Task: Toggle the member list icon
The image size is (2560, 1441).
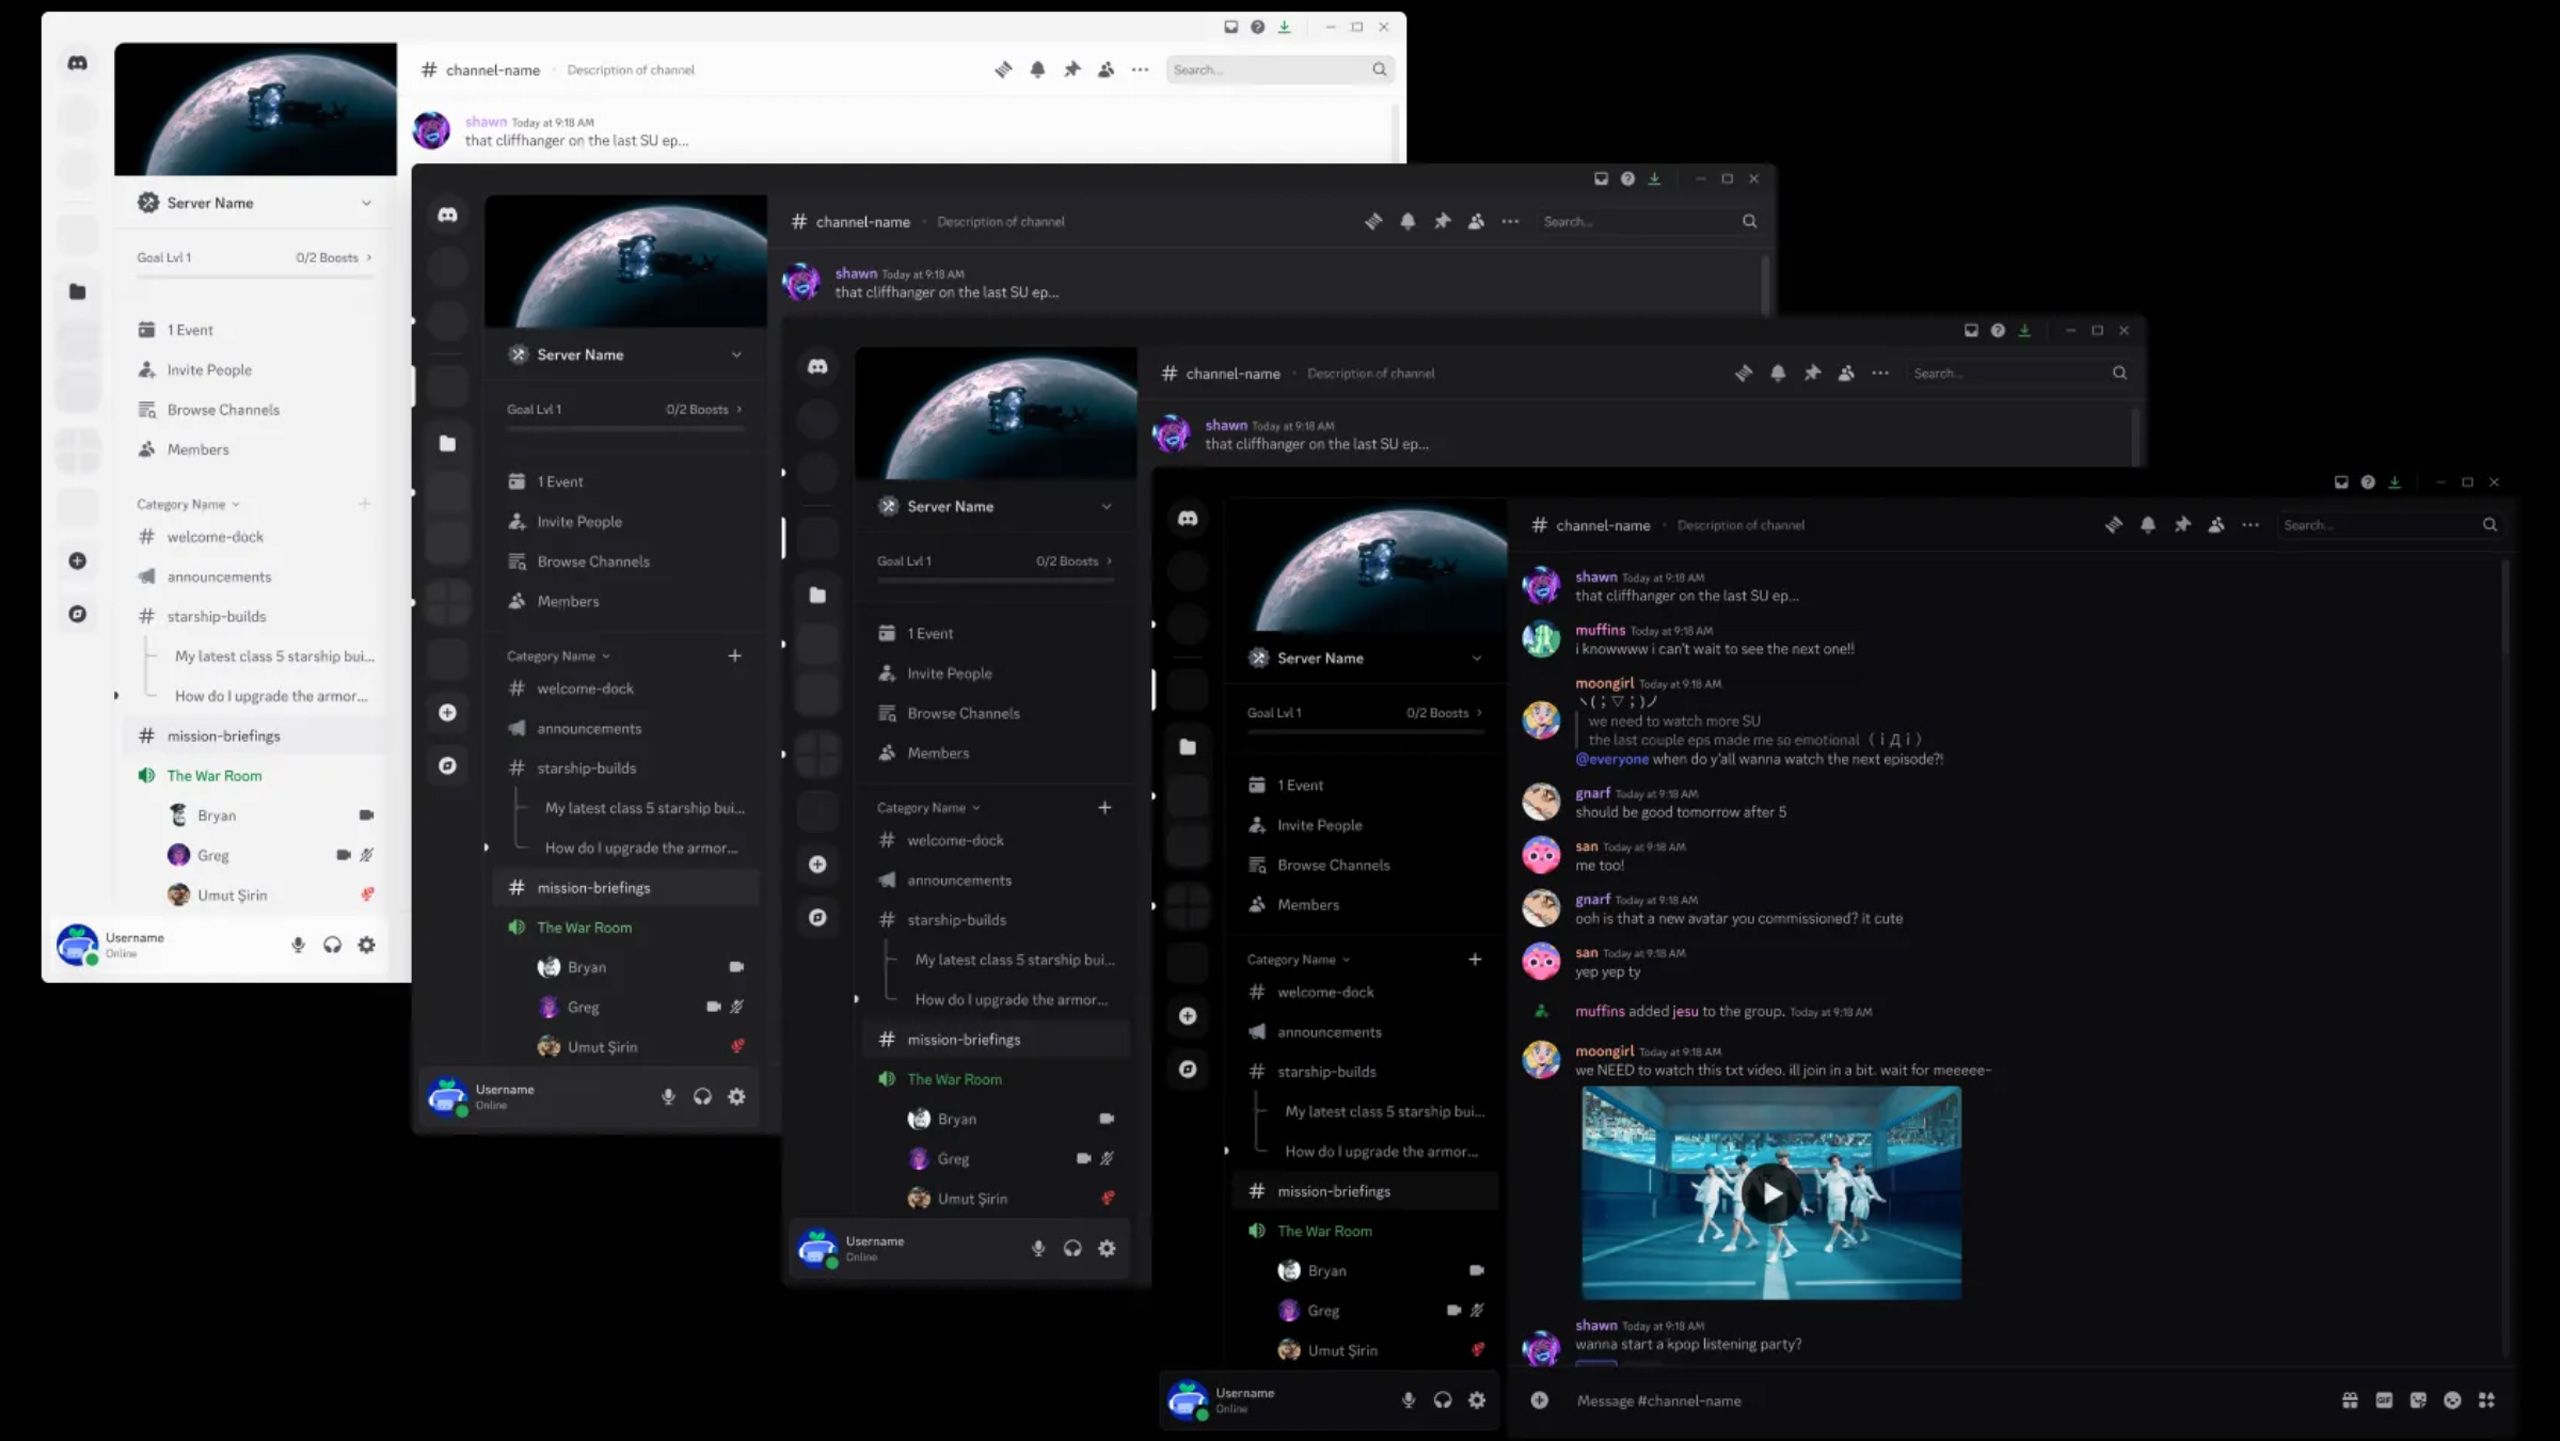Action: click(2217, 524)
